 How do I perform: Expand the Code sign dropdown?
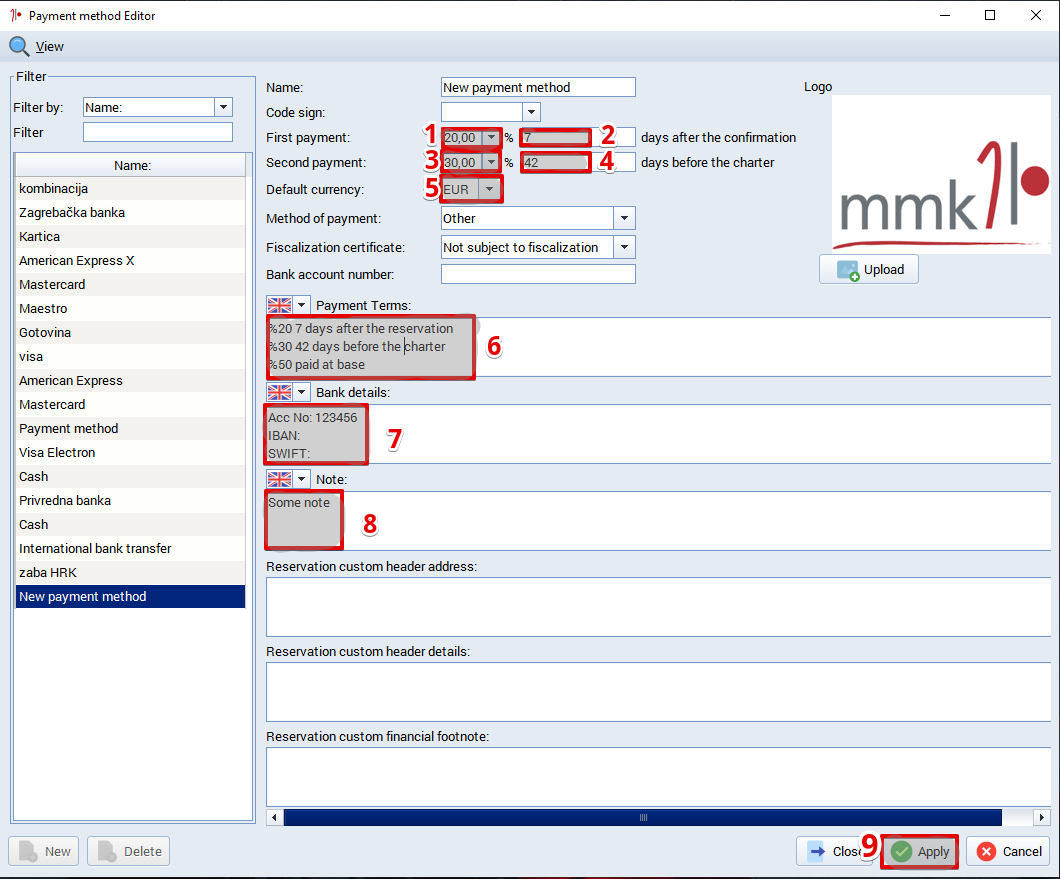pos(531,112)
